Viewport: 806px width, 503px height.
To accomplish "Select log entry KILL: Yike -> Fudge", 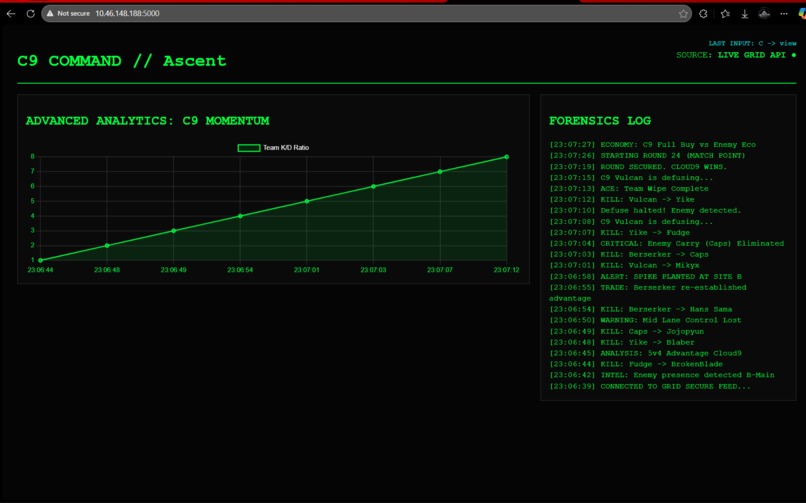I will [619, 232].
